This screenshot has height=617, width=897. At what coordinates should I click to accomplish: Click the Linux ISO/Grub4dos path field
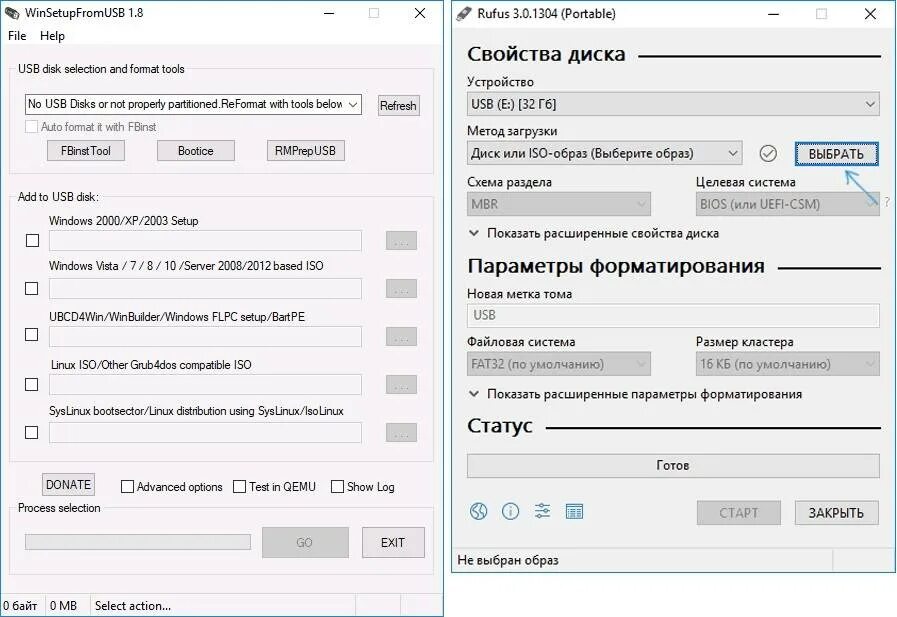[205, 385]
